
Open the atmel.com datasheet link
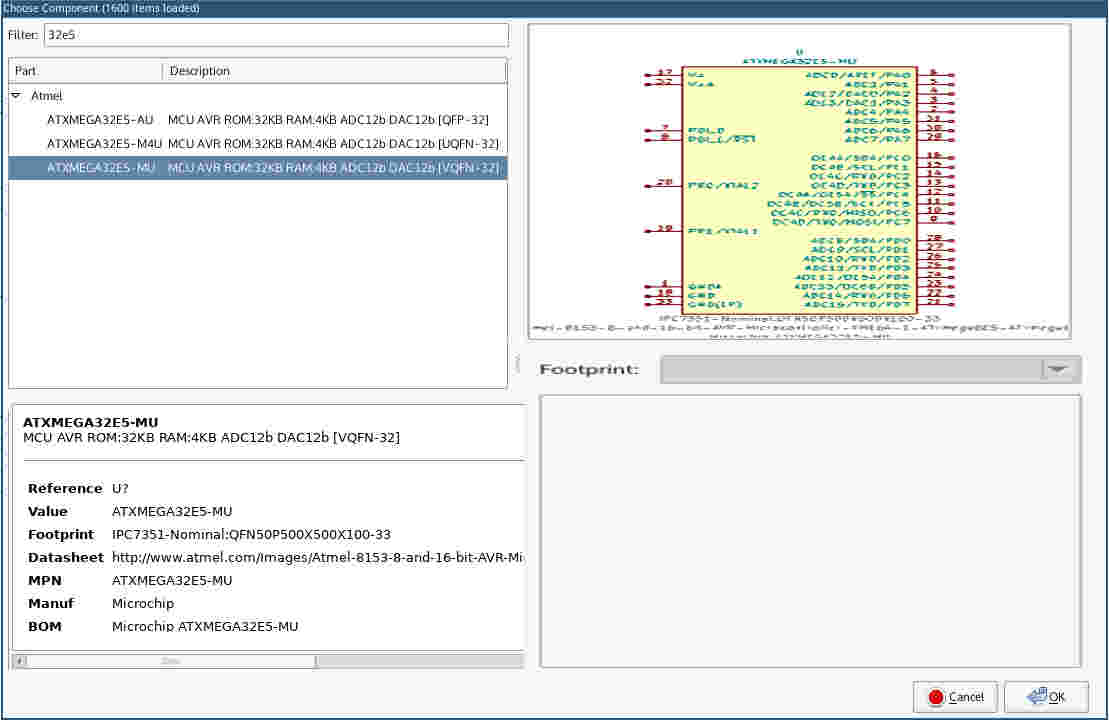[x=318, y=558]
